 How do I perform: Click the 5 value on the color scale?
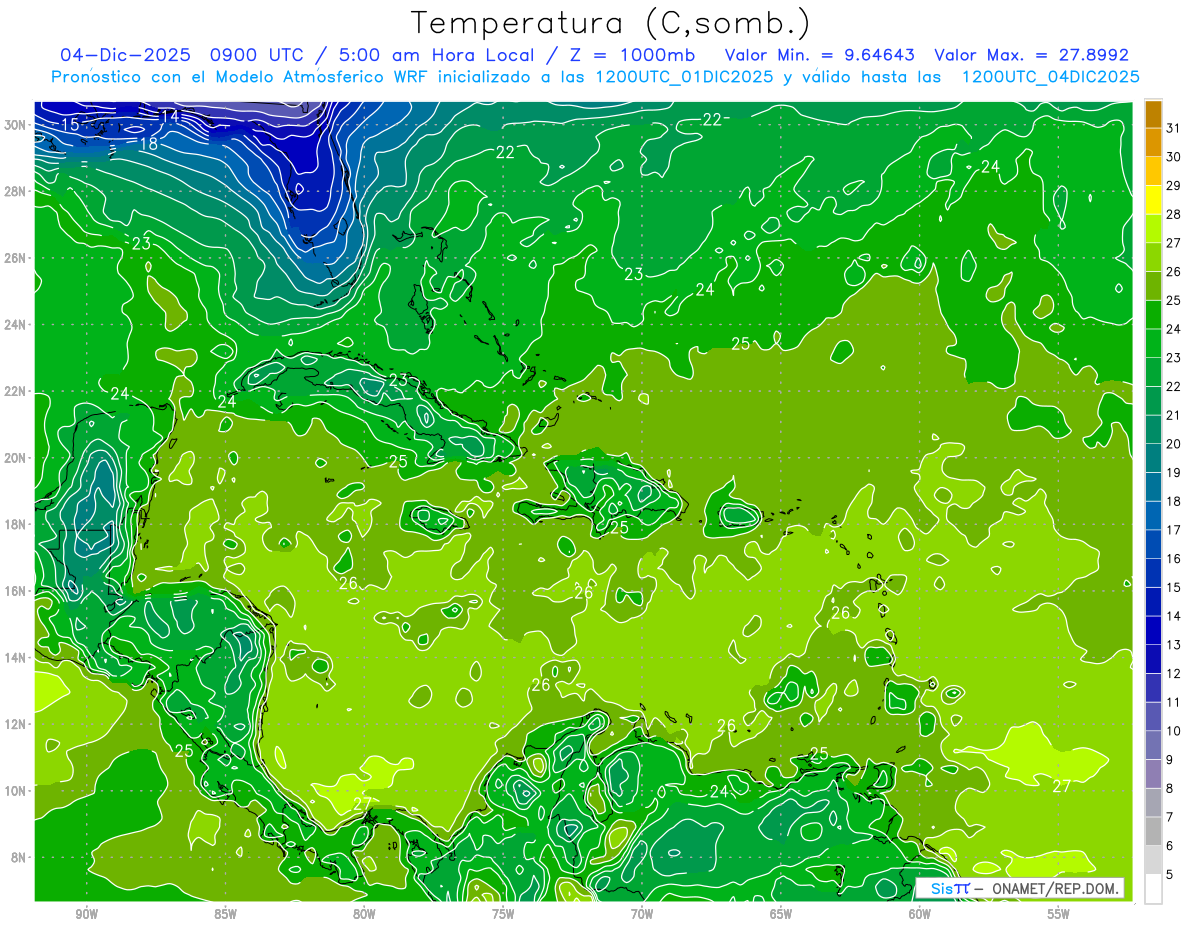coord(1171,875)
